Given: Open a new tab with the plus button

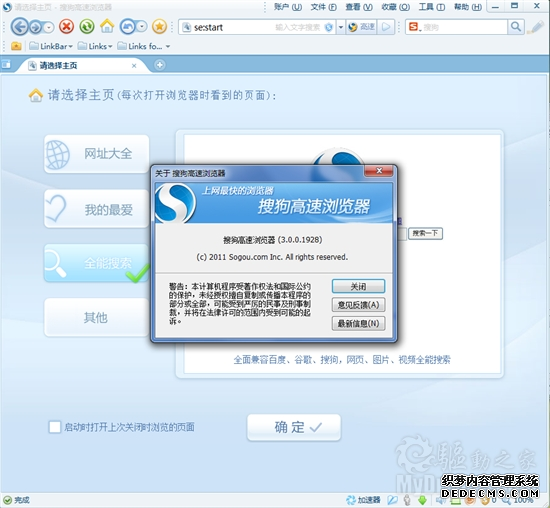Looking at the screenshot, I should point(160,65).
